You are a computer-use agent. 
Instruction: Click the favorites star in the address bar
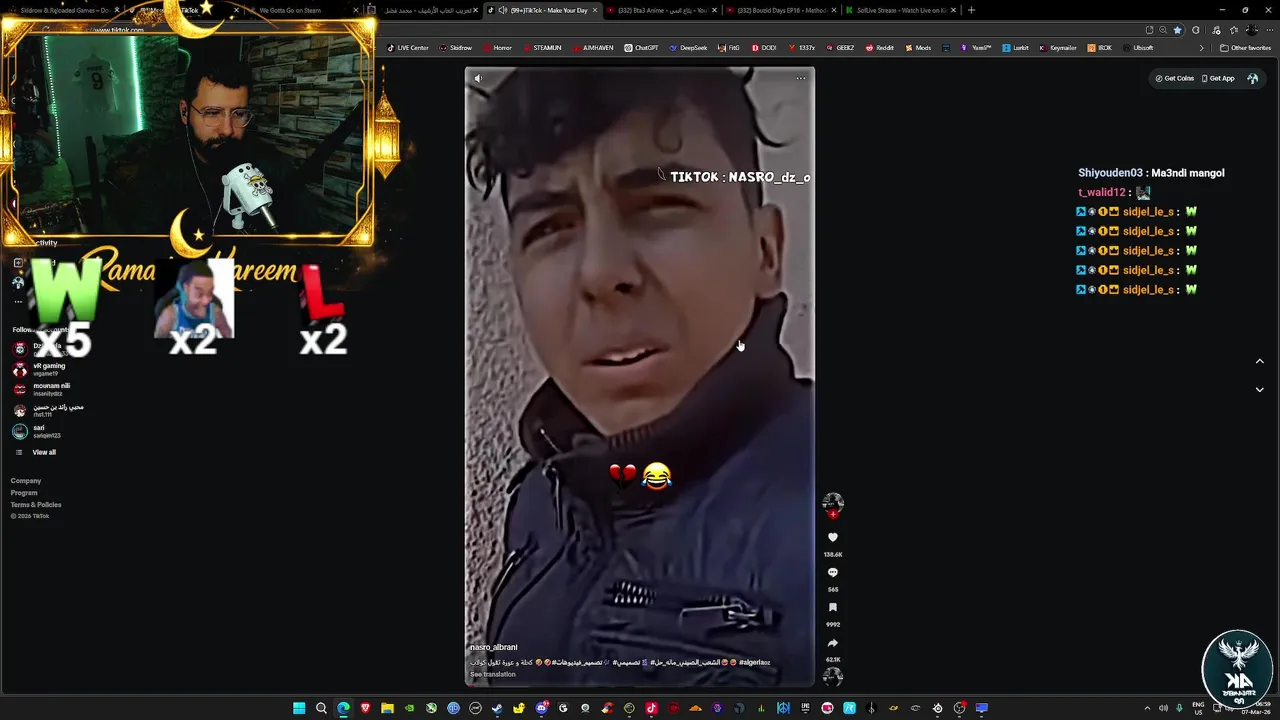pos(1177,30)
